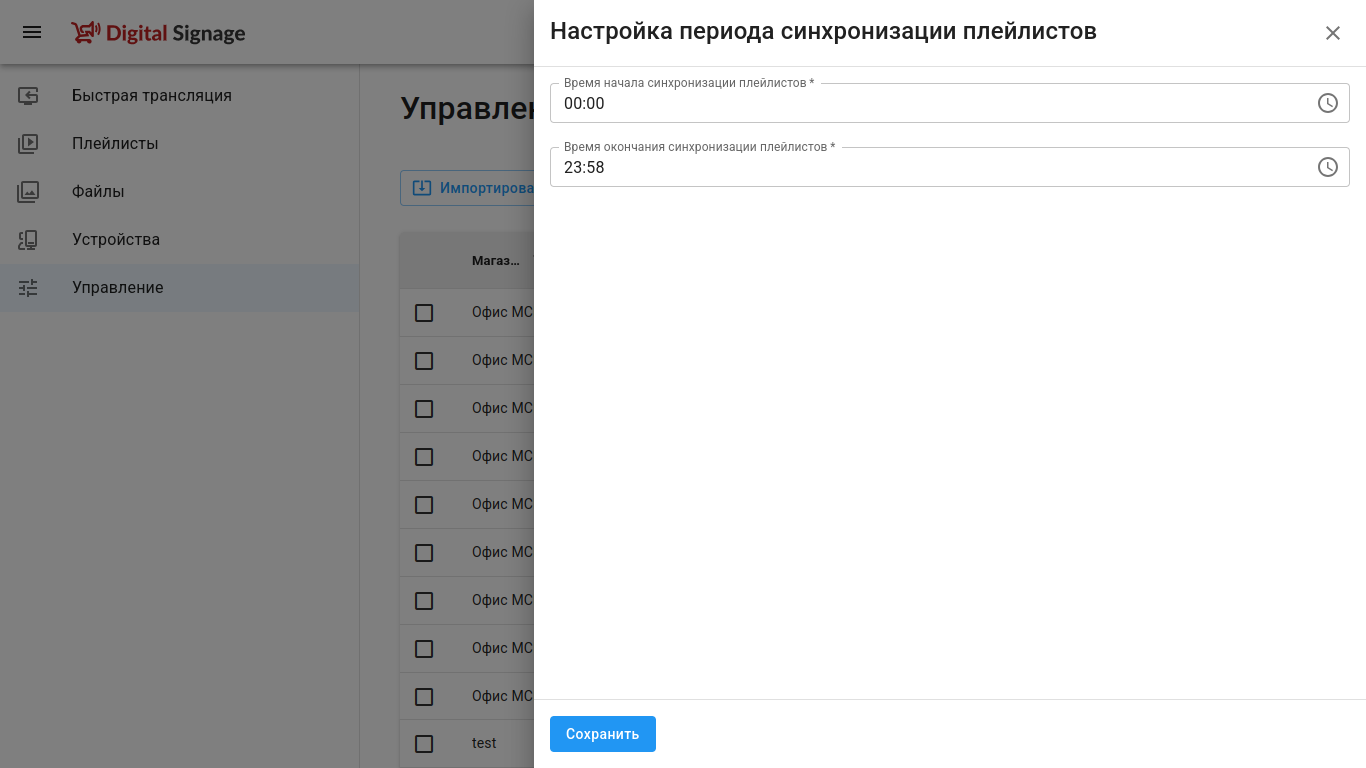Click the Digital Signage logo
This screenshot has width=1366, height=768.
[x=158, y=33]
